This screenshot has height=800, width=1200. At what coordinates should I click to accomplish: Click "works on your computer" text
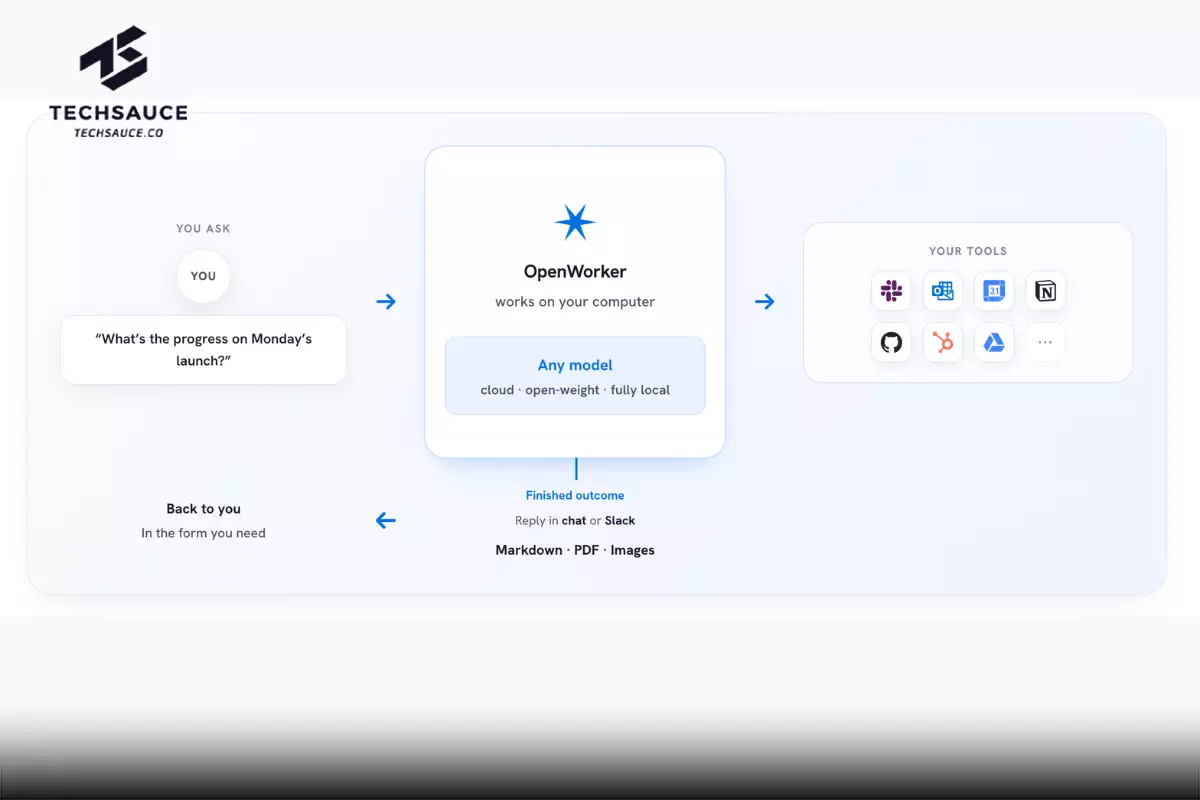[x=575, y=301]
